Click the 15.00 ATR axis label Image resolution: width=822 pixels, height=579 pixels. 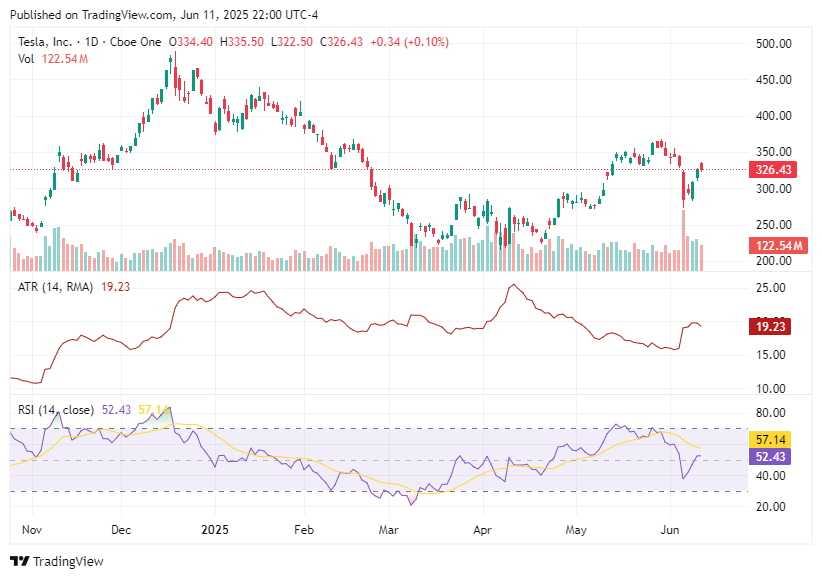[771, 355]
